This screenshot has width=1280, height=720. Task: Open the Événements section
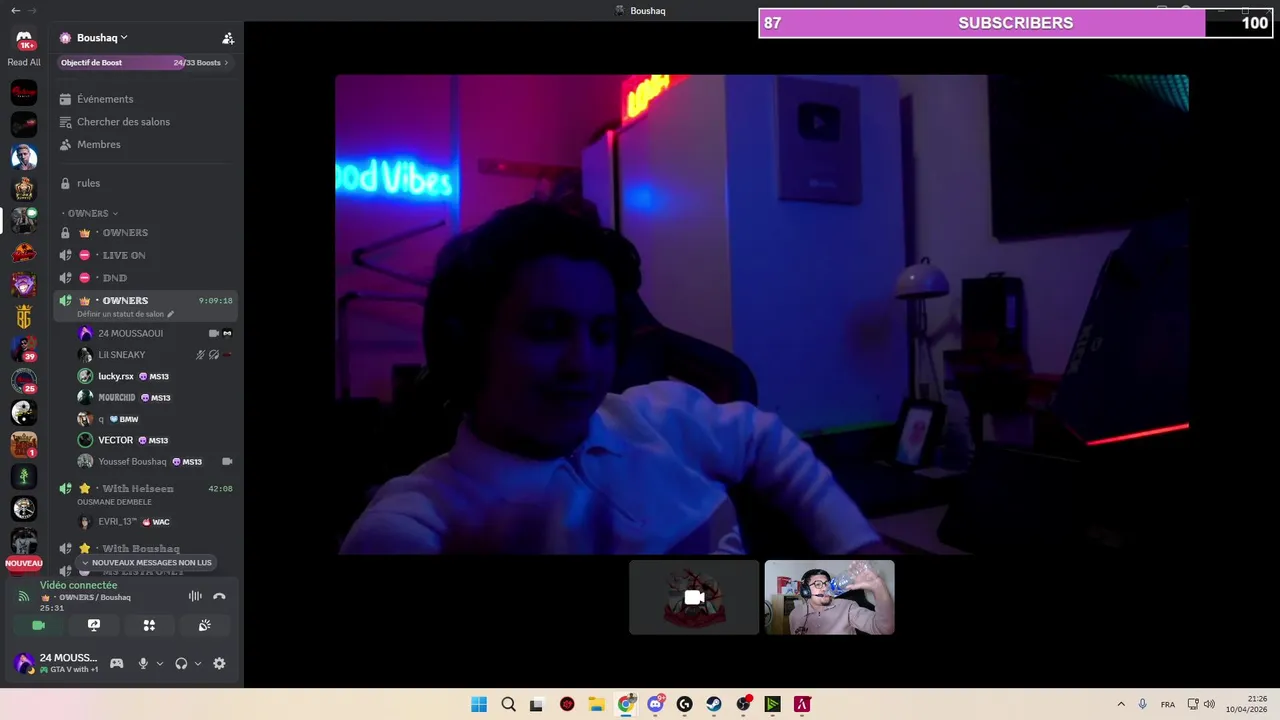(145, 99)
